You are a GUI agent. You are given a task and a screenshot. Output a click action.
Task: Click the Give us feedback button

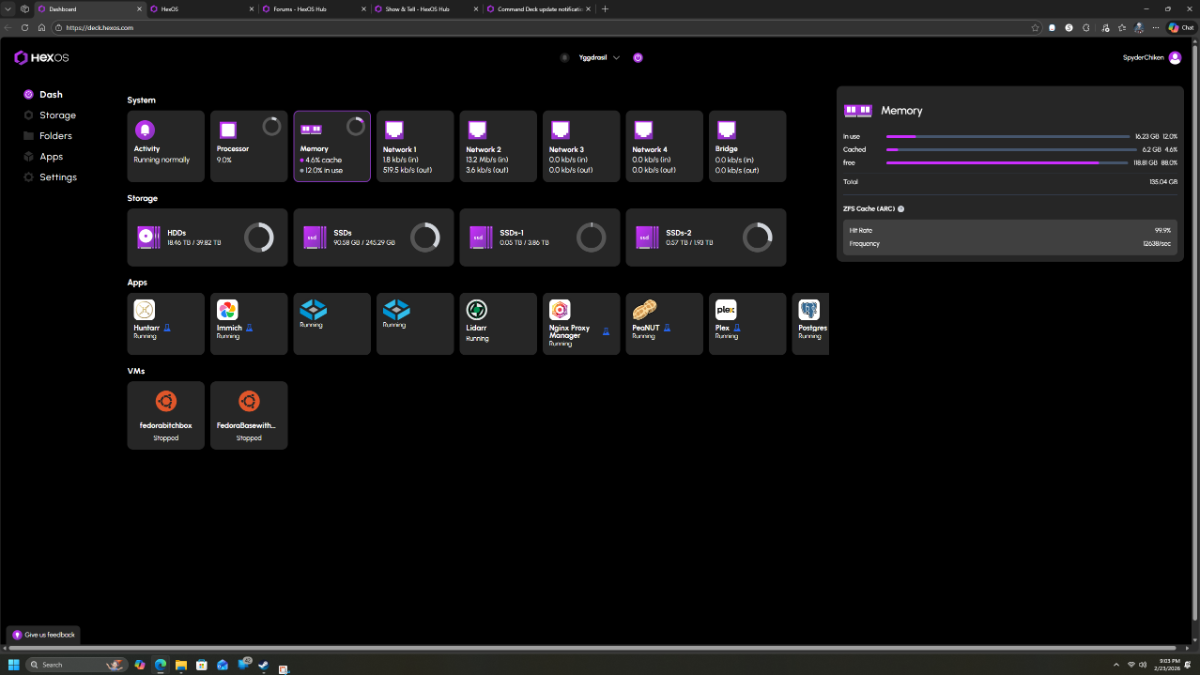(x=44, y=635)
